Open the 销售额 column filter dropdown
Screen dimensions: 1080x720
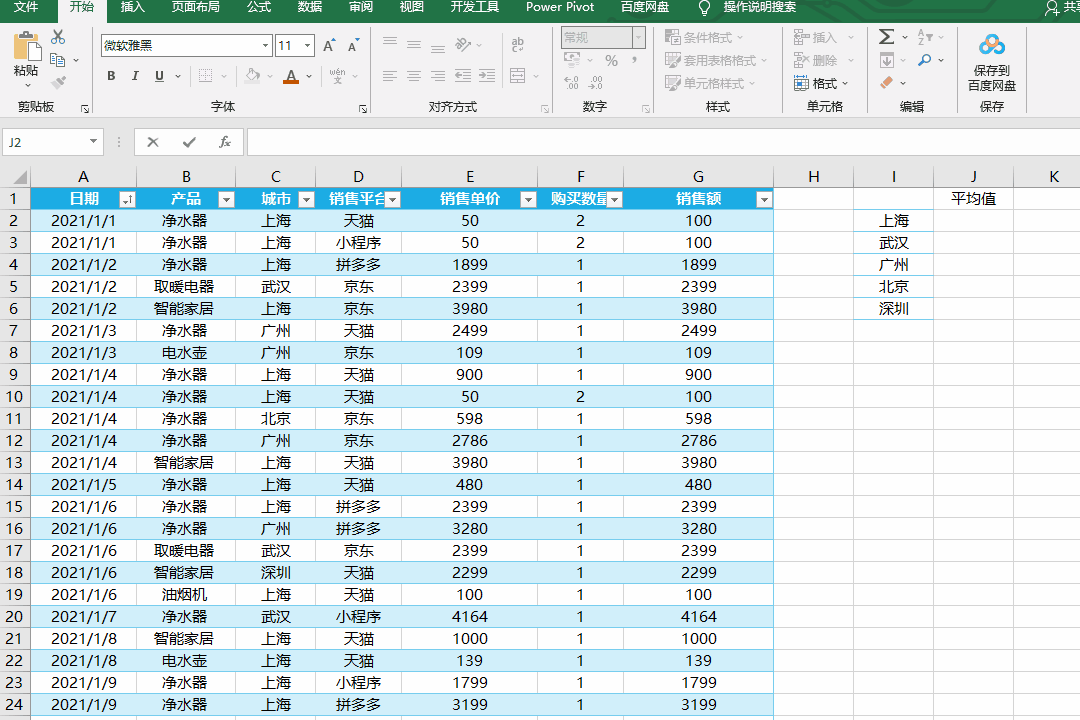[764, 200]
